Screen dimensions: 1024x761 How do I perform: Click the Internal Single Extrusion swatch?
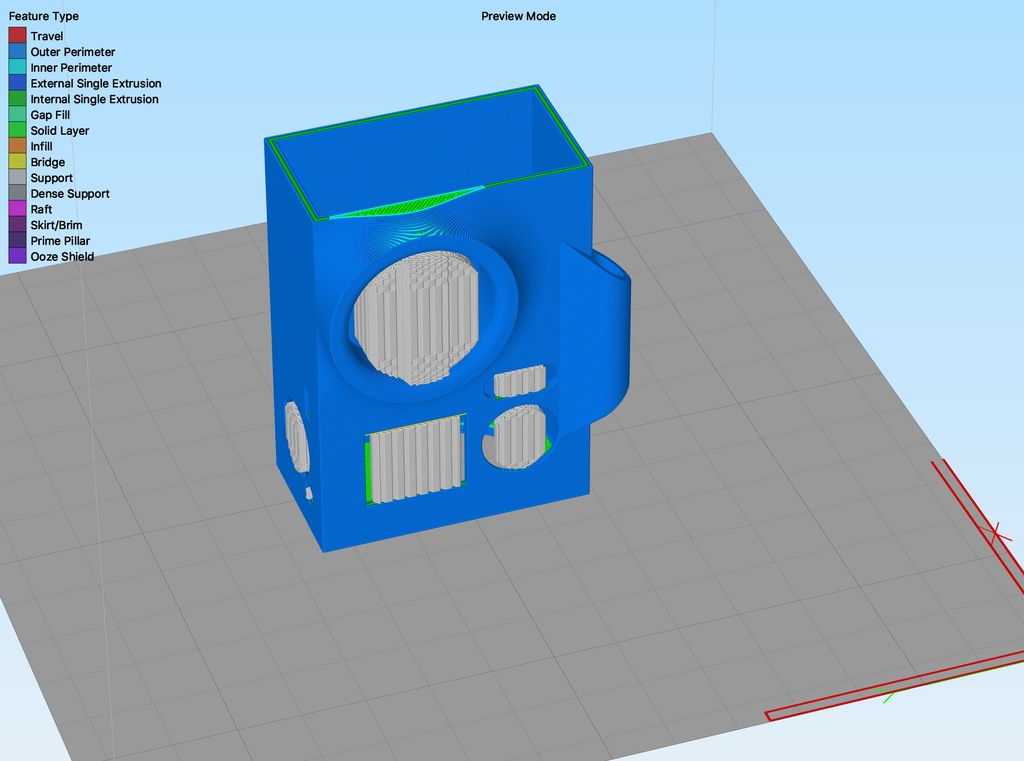(x=17, y=99)
